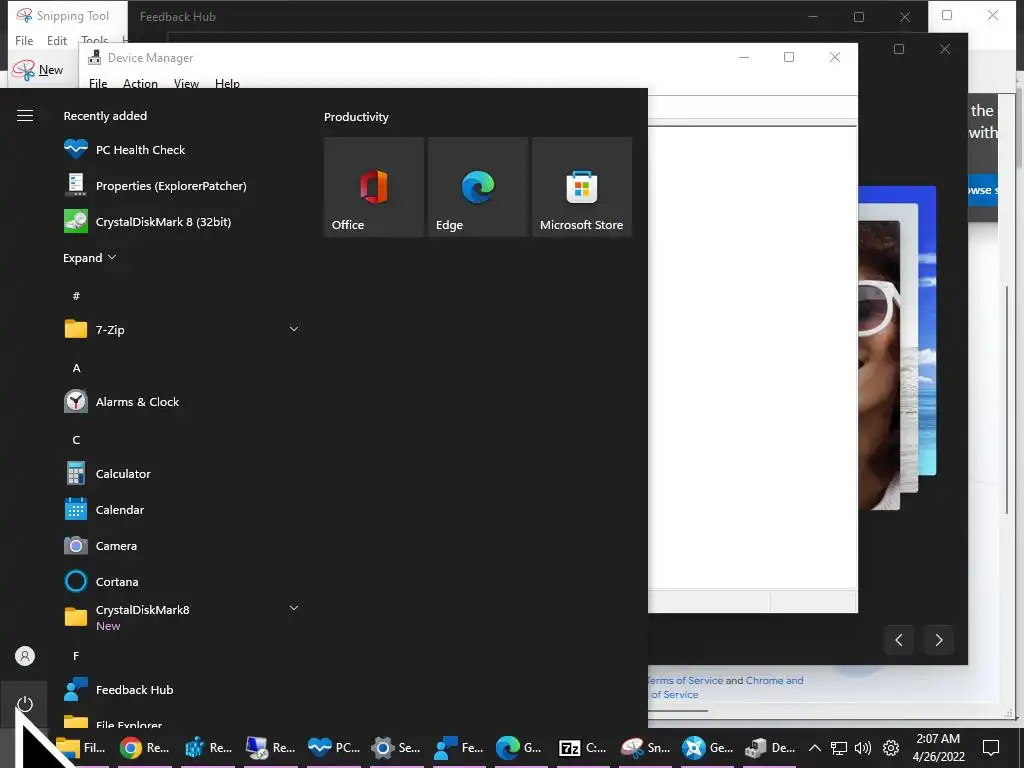
Task: Show hidden icons tray chevron
Action: 814,748
